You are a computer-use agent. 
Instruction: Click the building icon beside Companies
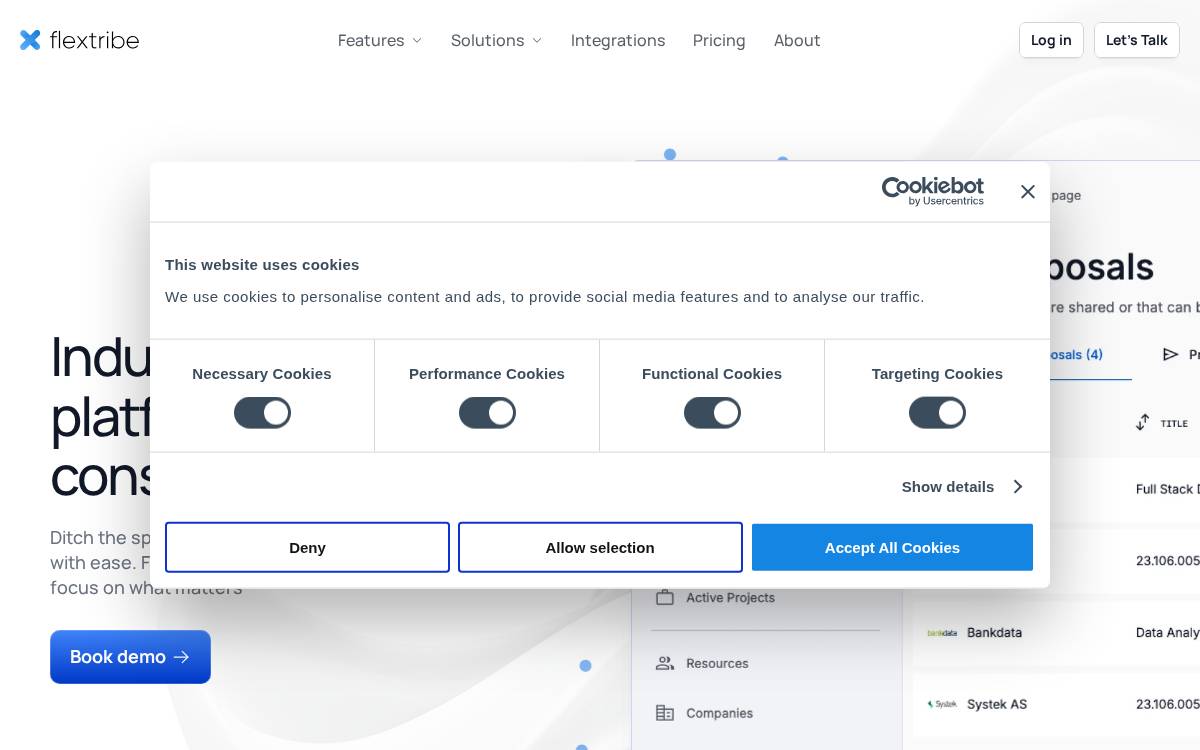[x=665, y=713]
